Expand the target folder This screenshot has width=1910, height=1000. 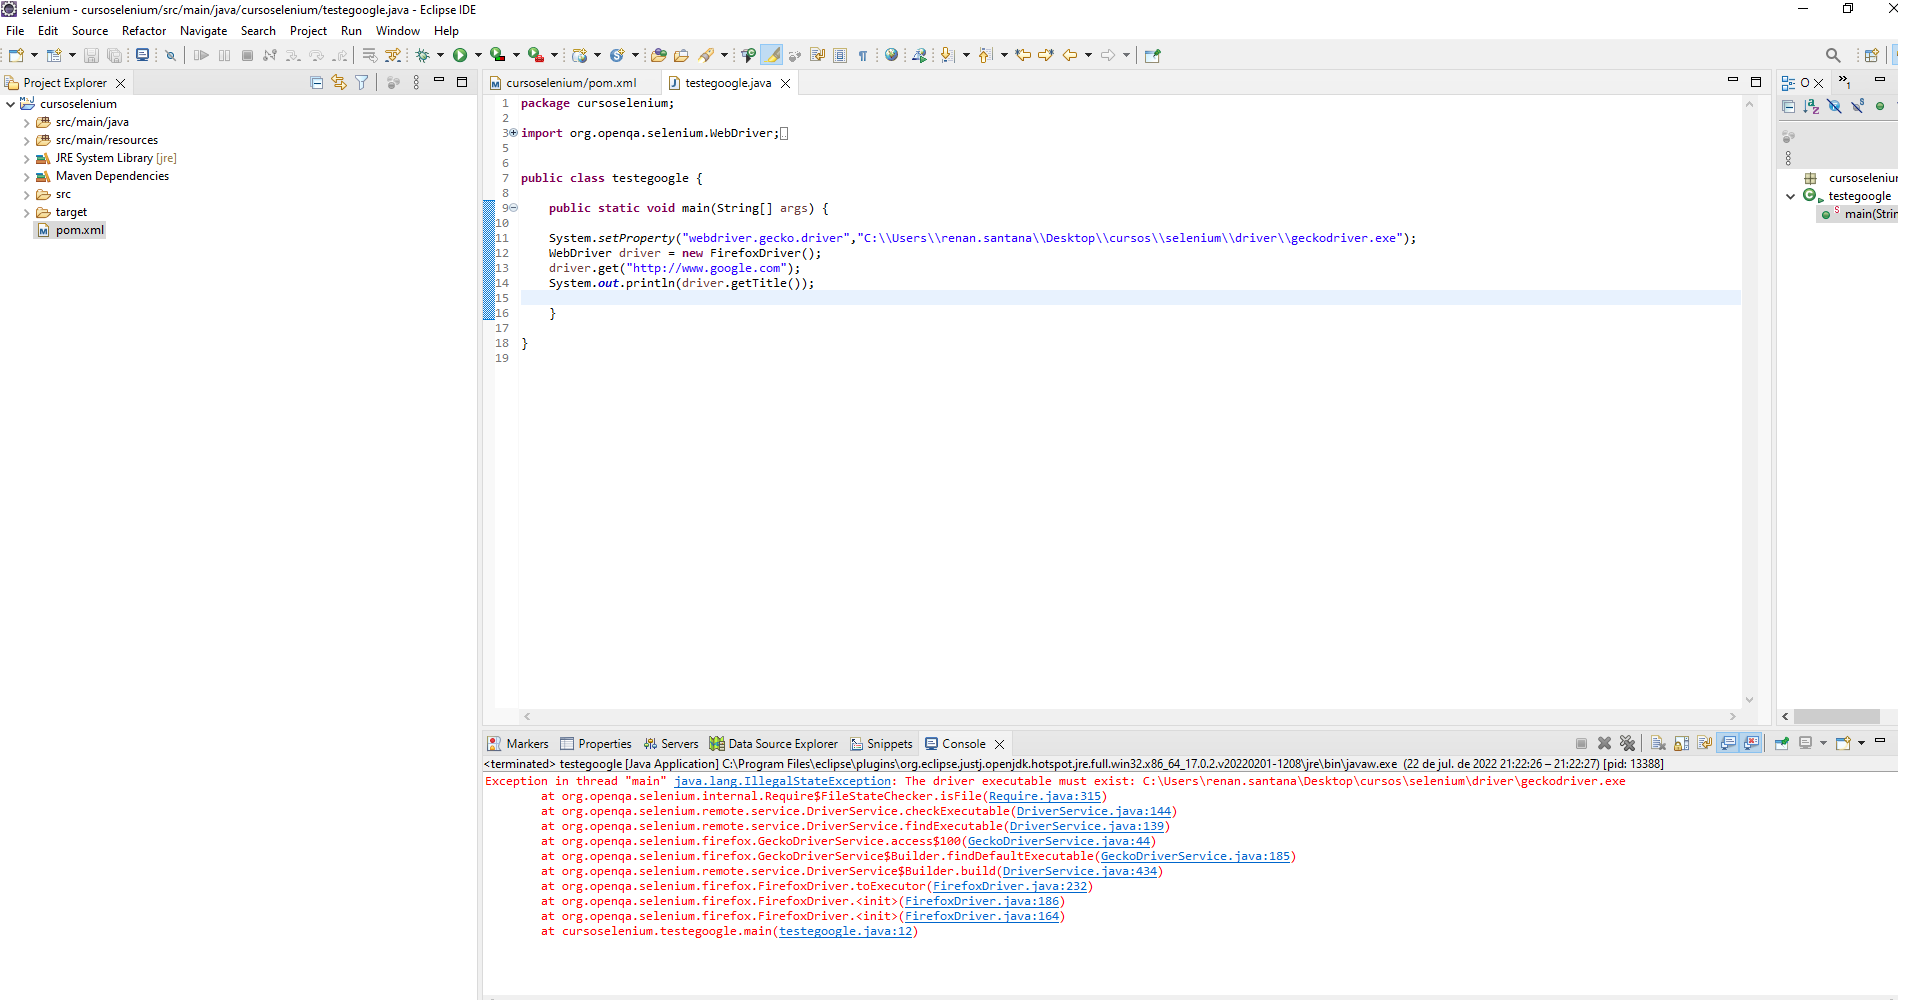pos(26,213)
